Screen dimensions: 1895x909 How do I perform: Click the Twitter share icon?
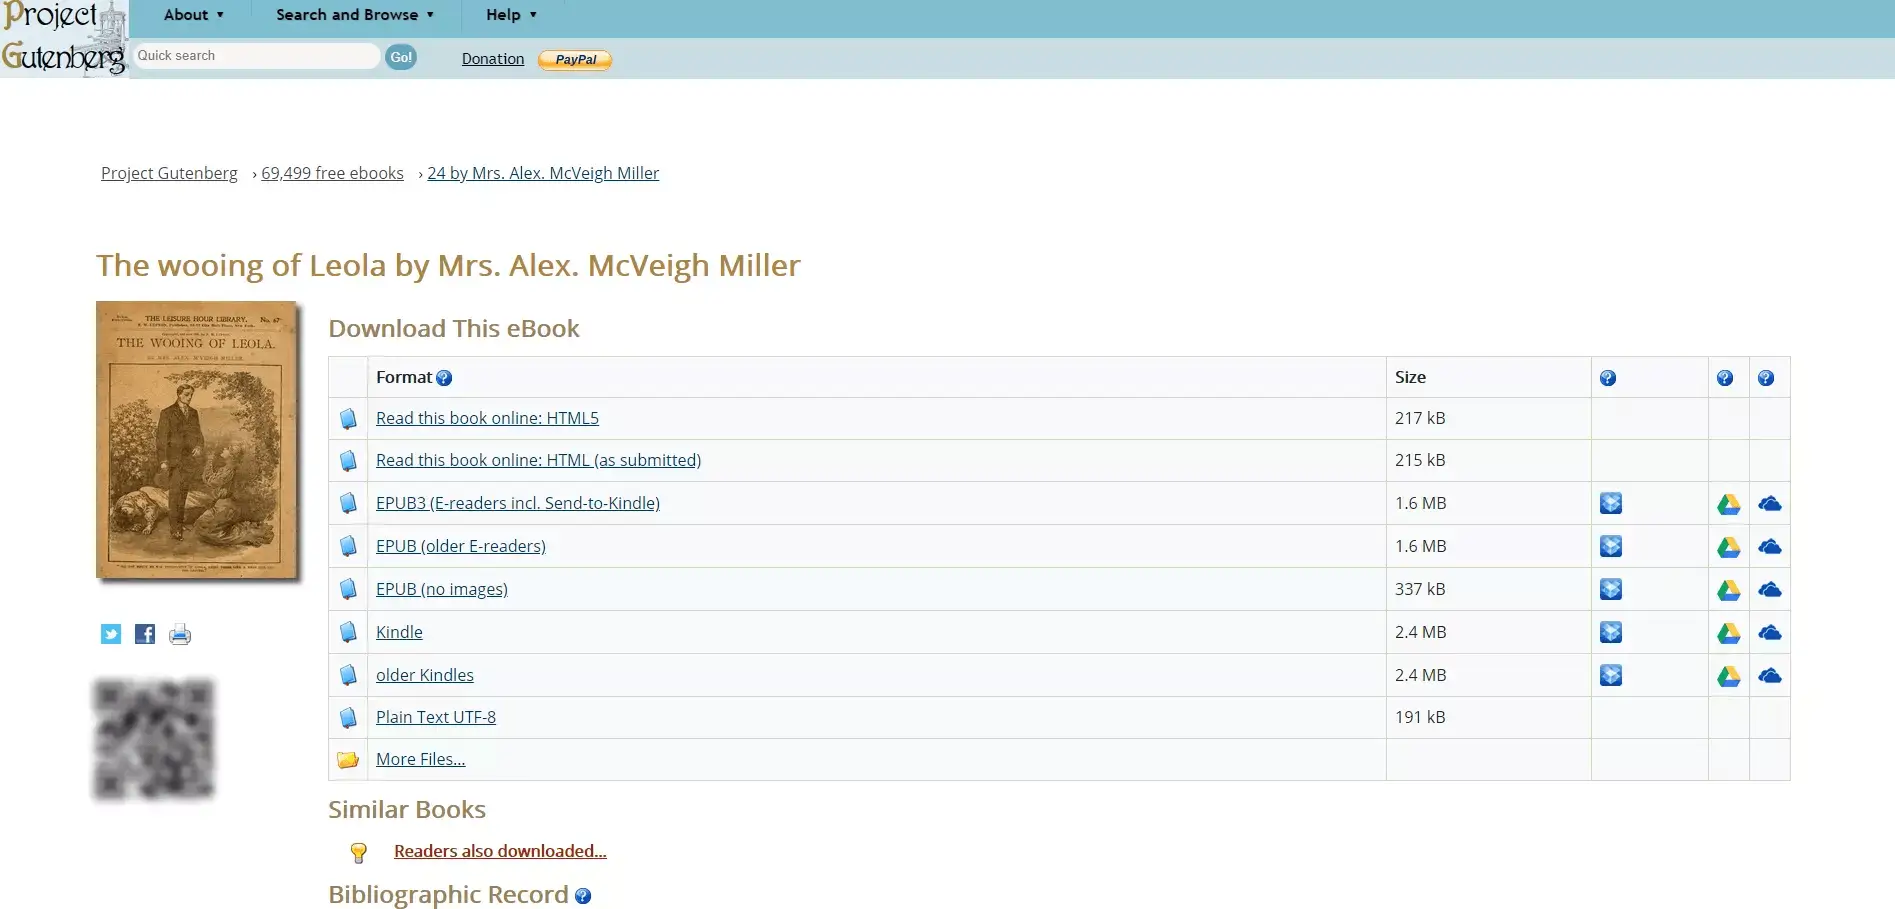pos(111,634)
